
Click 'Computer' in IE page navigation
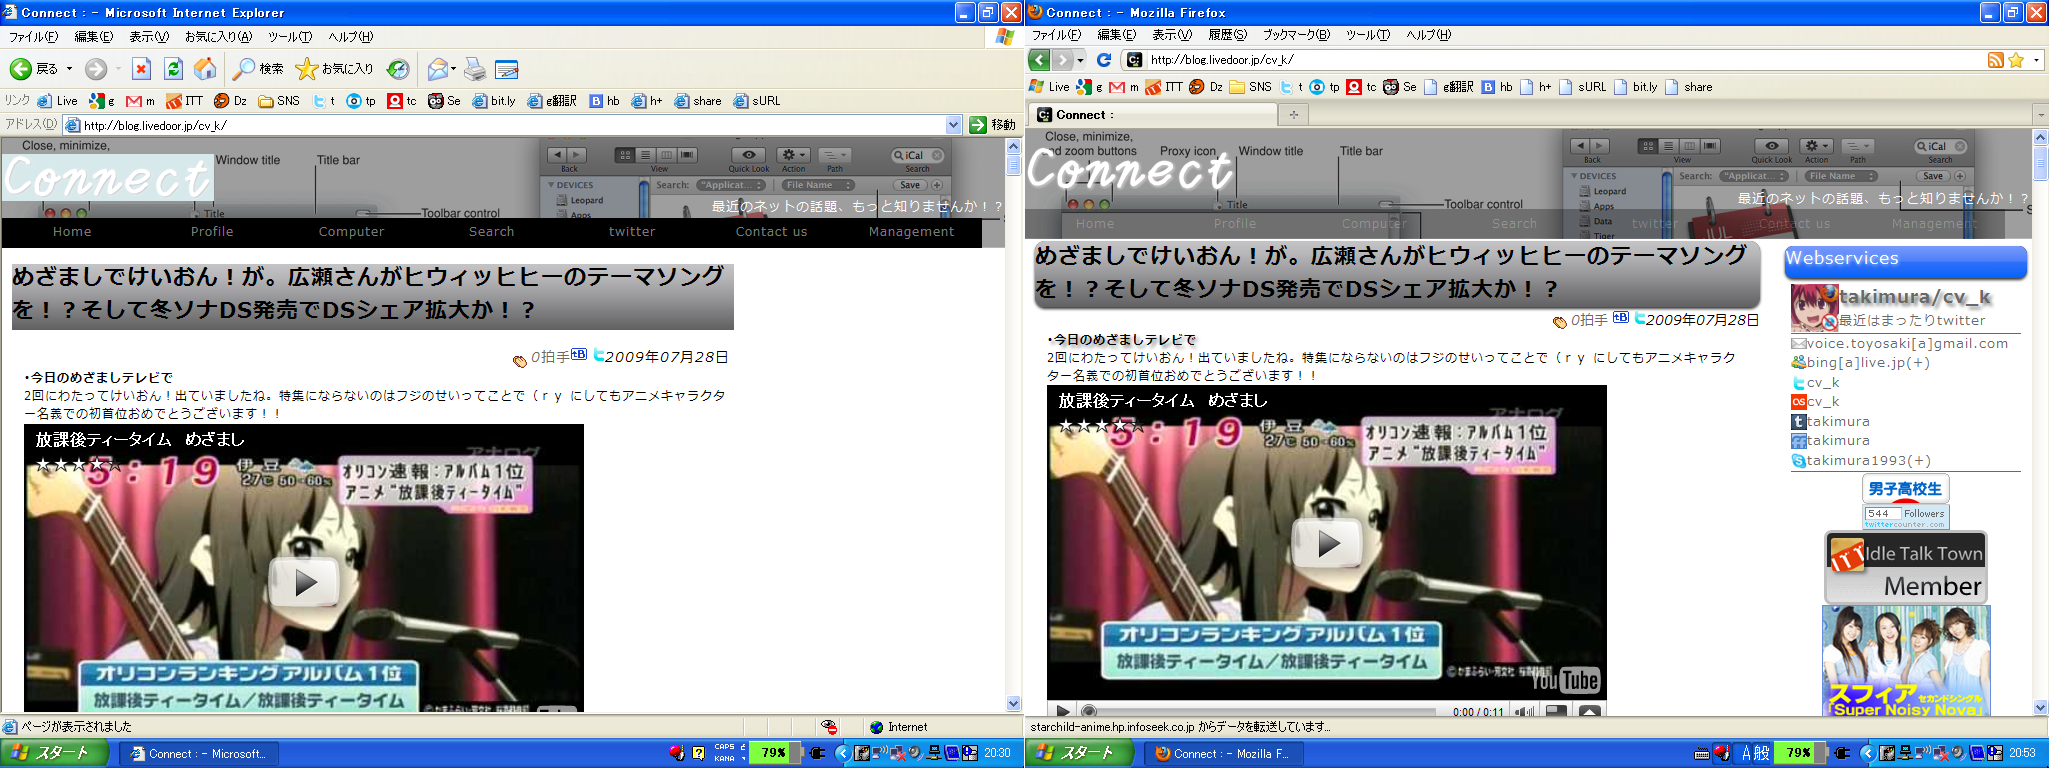(351, 232)
